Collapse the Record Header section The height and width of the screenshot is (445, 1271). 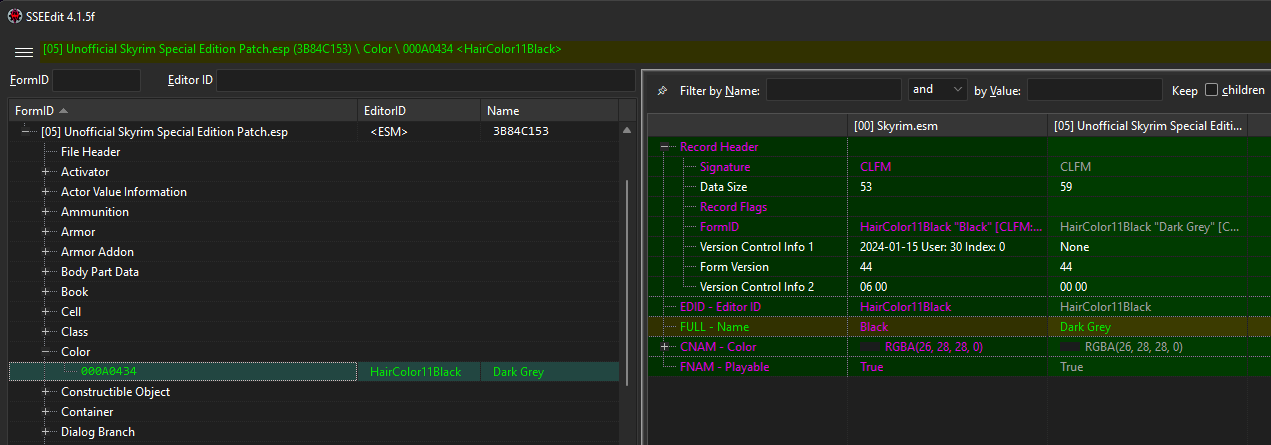(x=666, y=147)
